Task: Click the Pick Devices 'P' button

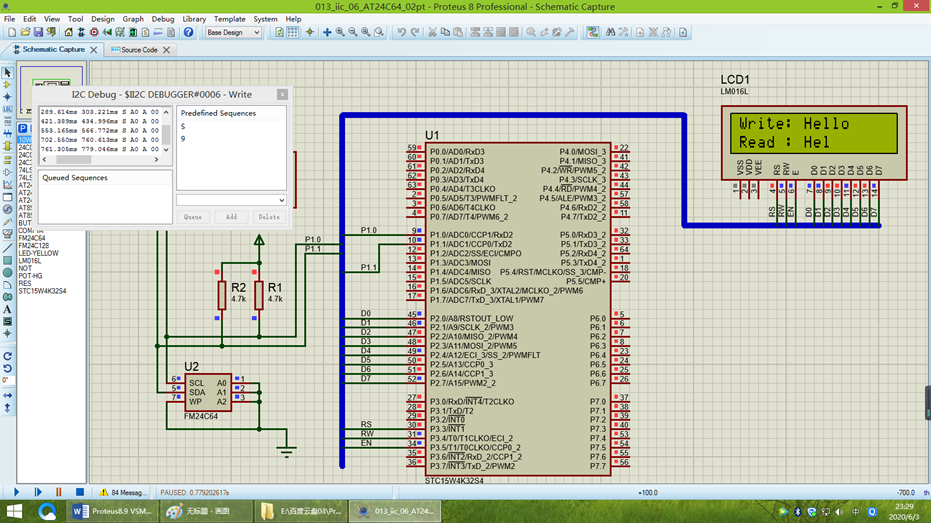Action: click(25, 129)
